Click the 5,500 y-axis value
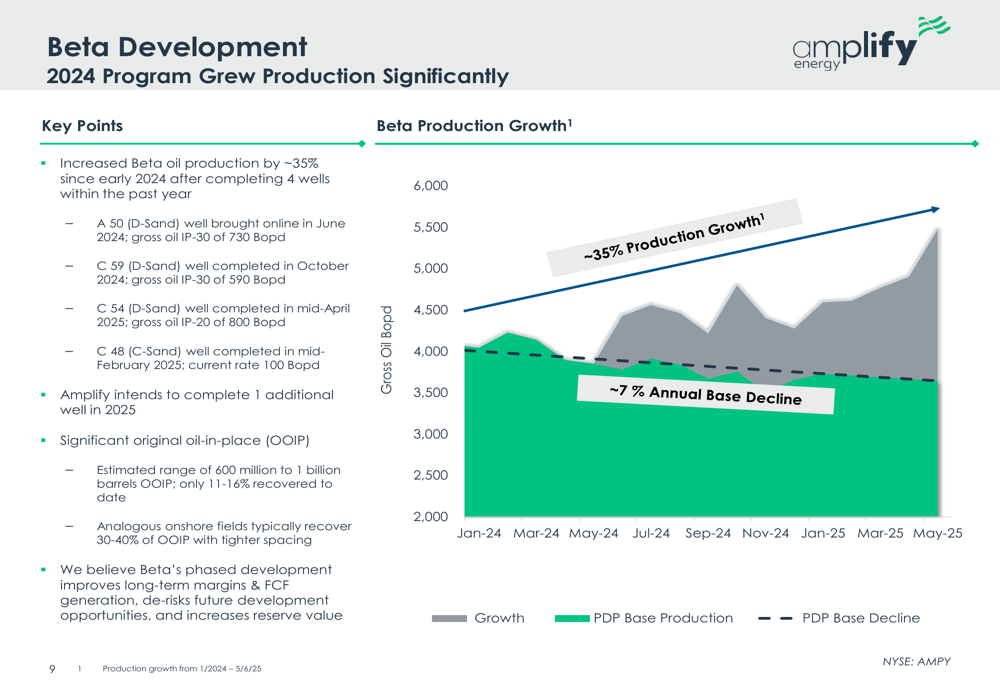The height and width of the screenshot is (685, 1000). 430,227
